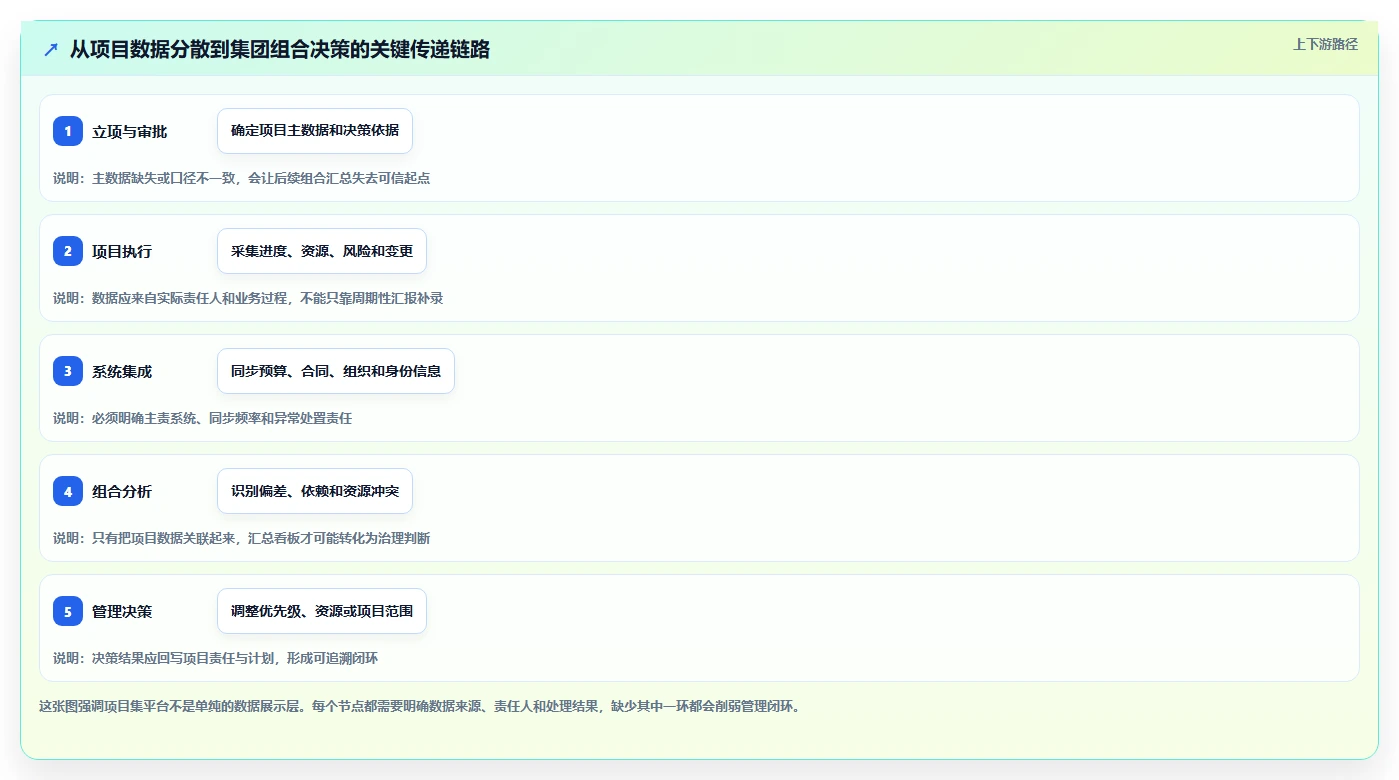This screenshot has height=780, width=1399.
Task: Click the note starting 说明：只有把项目数据关联起来
Action: point(241,538)
